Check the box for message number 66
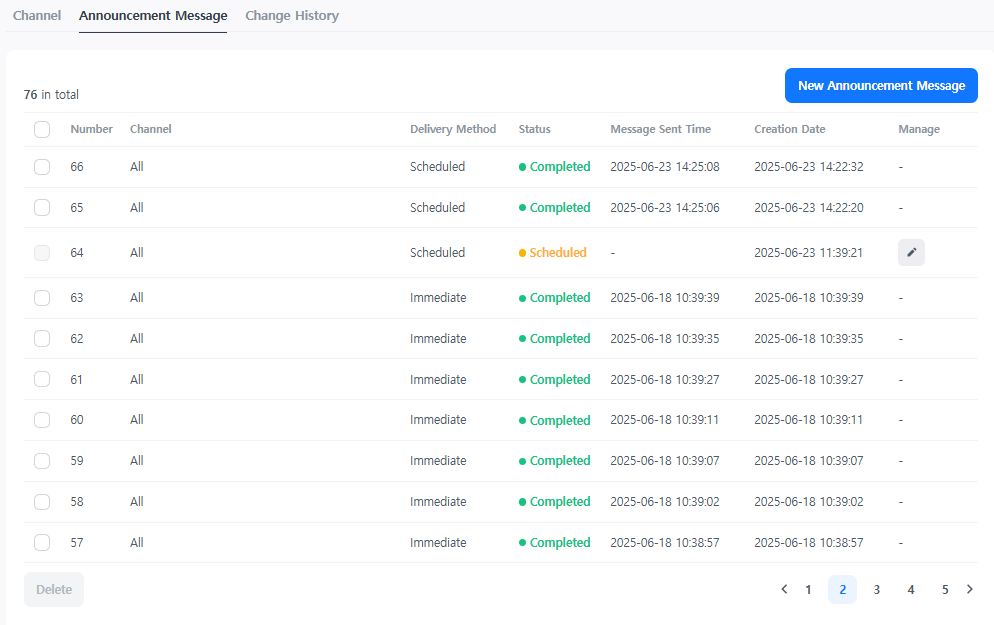The height and width of the screenshot is (625, 994). point(42,167)
